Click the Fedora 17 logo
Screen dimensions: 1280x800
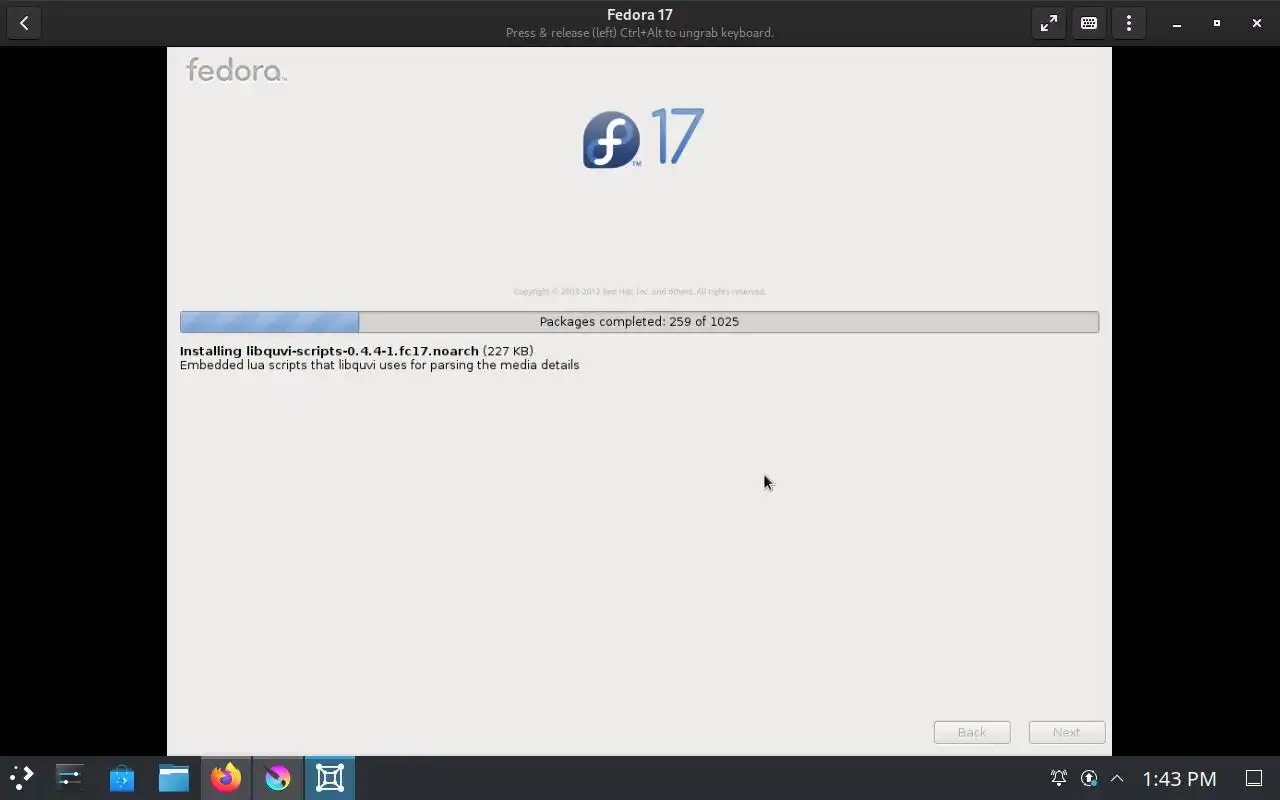pos(643,138)
